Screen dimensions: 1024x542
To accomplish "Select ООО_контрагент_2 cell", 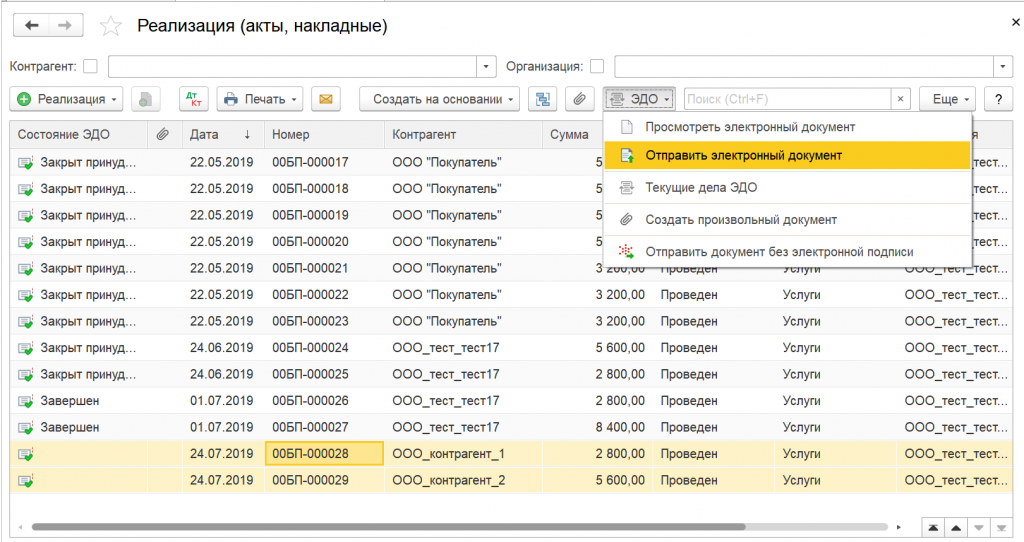I will 463,481.
